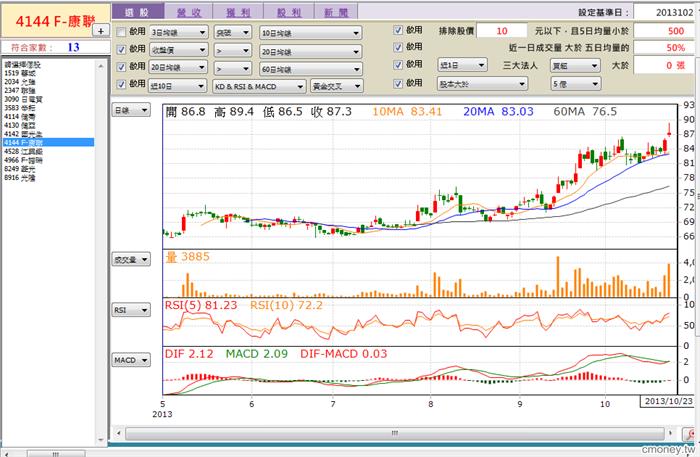Viewport: 700px width, 457px height.
Task: Open the 日線 chart period dropdown
Action: click(x=131, y=110)
